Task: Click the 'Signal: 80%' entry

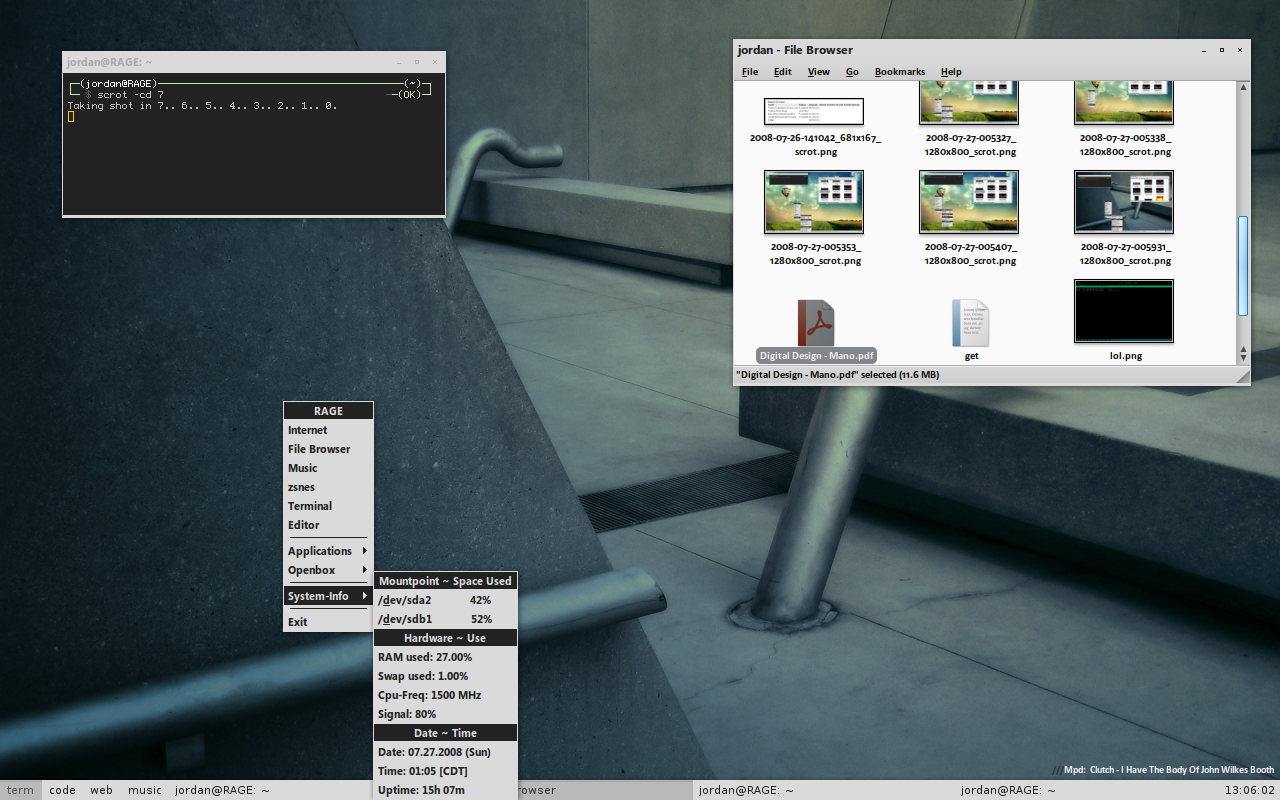Action: pyautogui.click(x=445, y=714)
